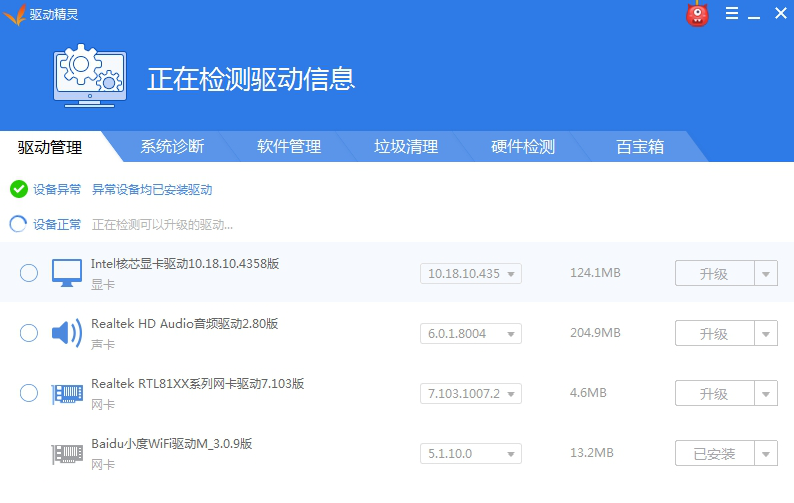Click 正在检测可以升级的驱动... text

coord(162,224)
